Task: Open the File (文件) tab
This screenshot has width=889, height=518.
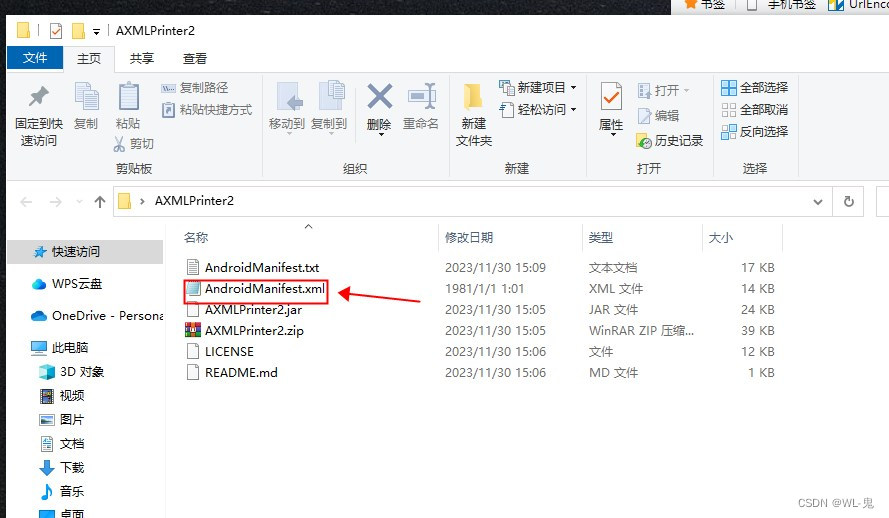Action: click(35, 58)
